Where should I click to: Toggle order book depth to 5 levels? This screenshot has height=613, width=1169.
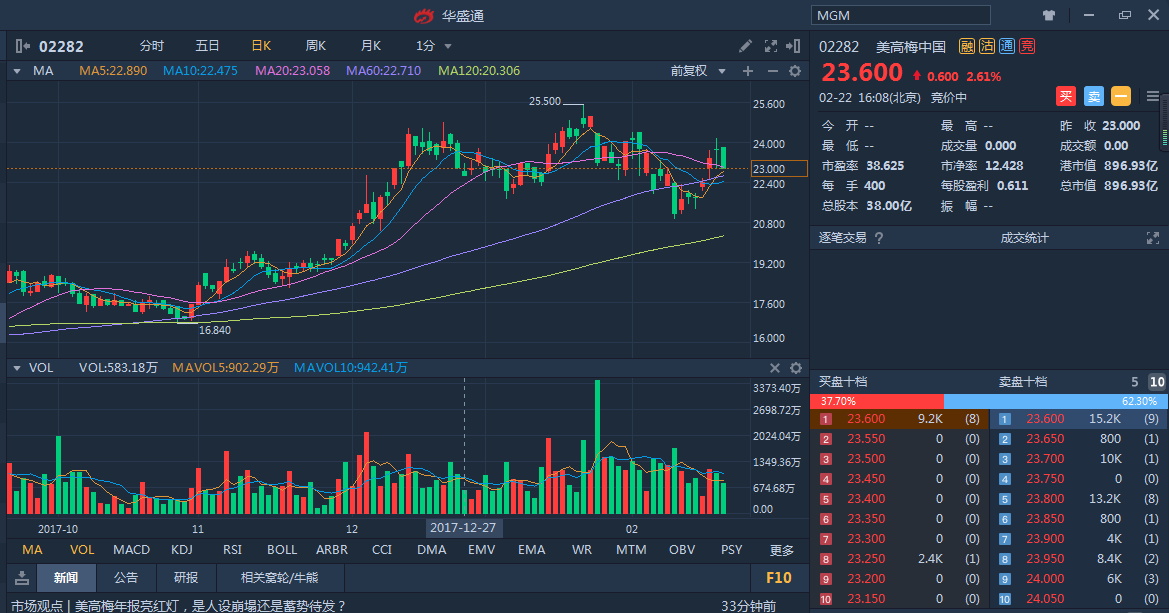click(1135, 382)
